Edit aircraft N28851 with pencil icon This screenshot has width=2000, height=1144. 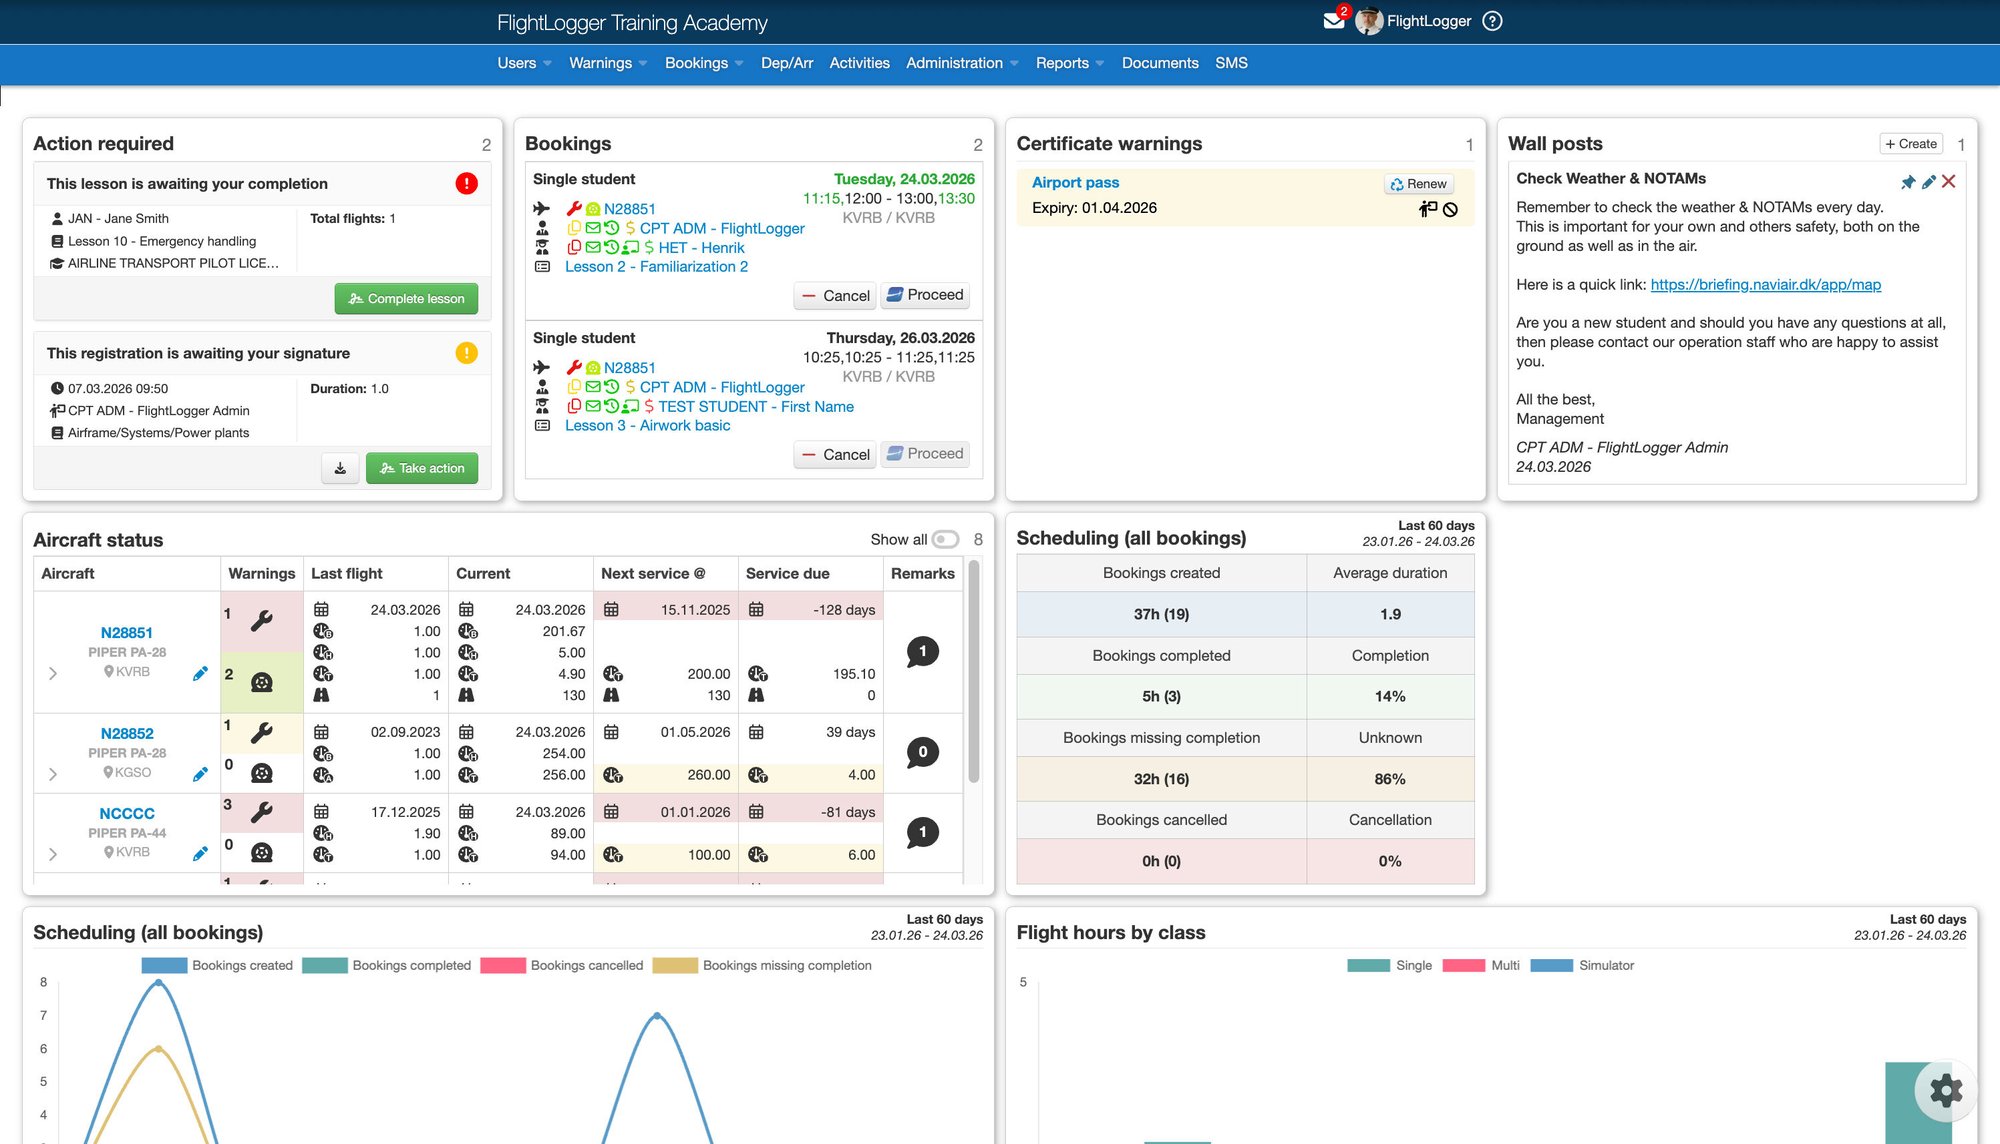tap(200, 673)
